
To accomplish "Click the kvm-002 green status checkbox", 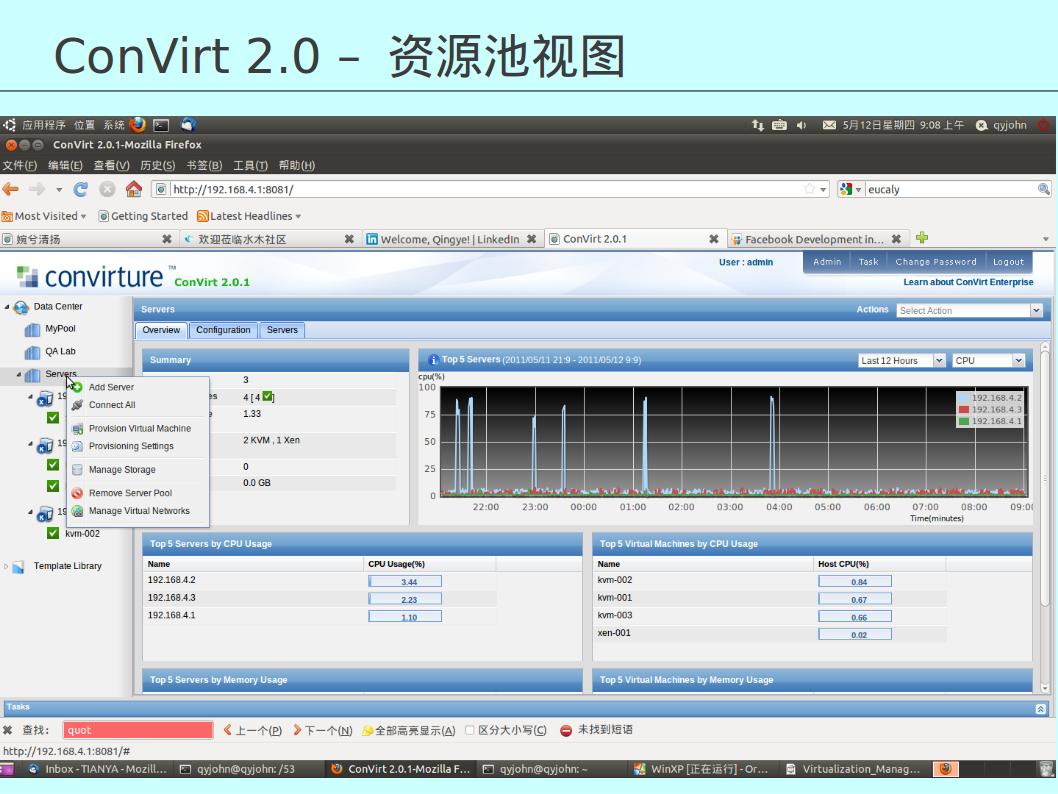I will pos(54,533).
